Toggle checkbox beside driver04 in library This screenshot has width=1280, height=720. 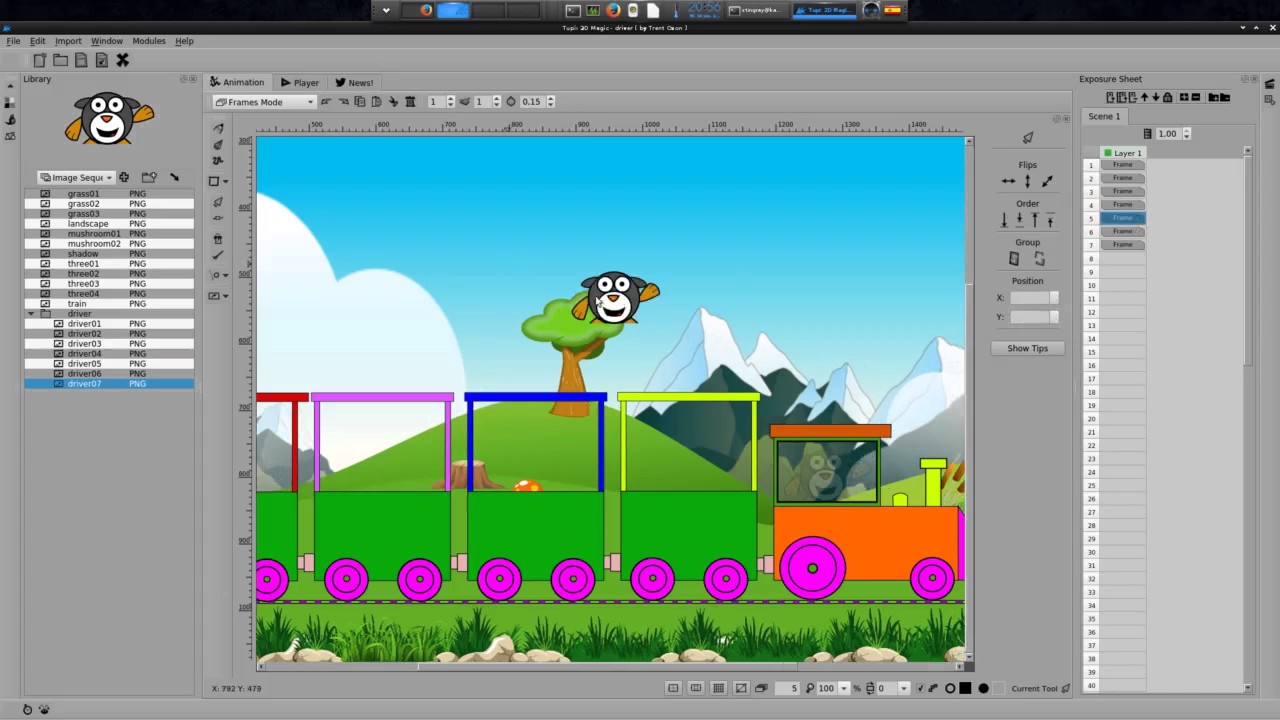[58, 353]
